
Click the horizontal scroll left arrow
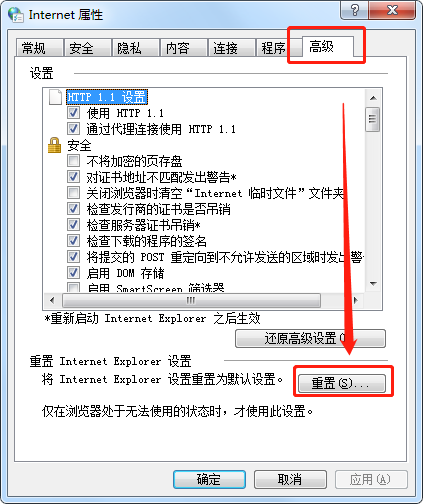click(x=52, y=300)
